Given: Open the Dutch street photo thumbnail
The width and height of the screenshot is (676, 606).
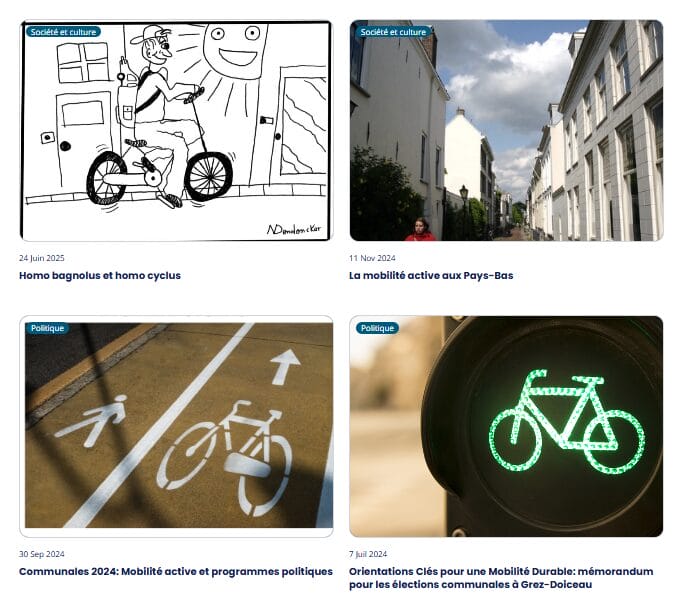Looking at the screenshot, I should pos(506,130).
